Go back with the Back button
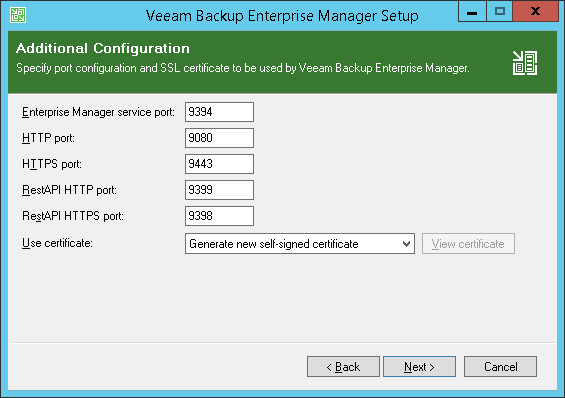 (343, 367)
